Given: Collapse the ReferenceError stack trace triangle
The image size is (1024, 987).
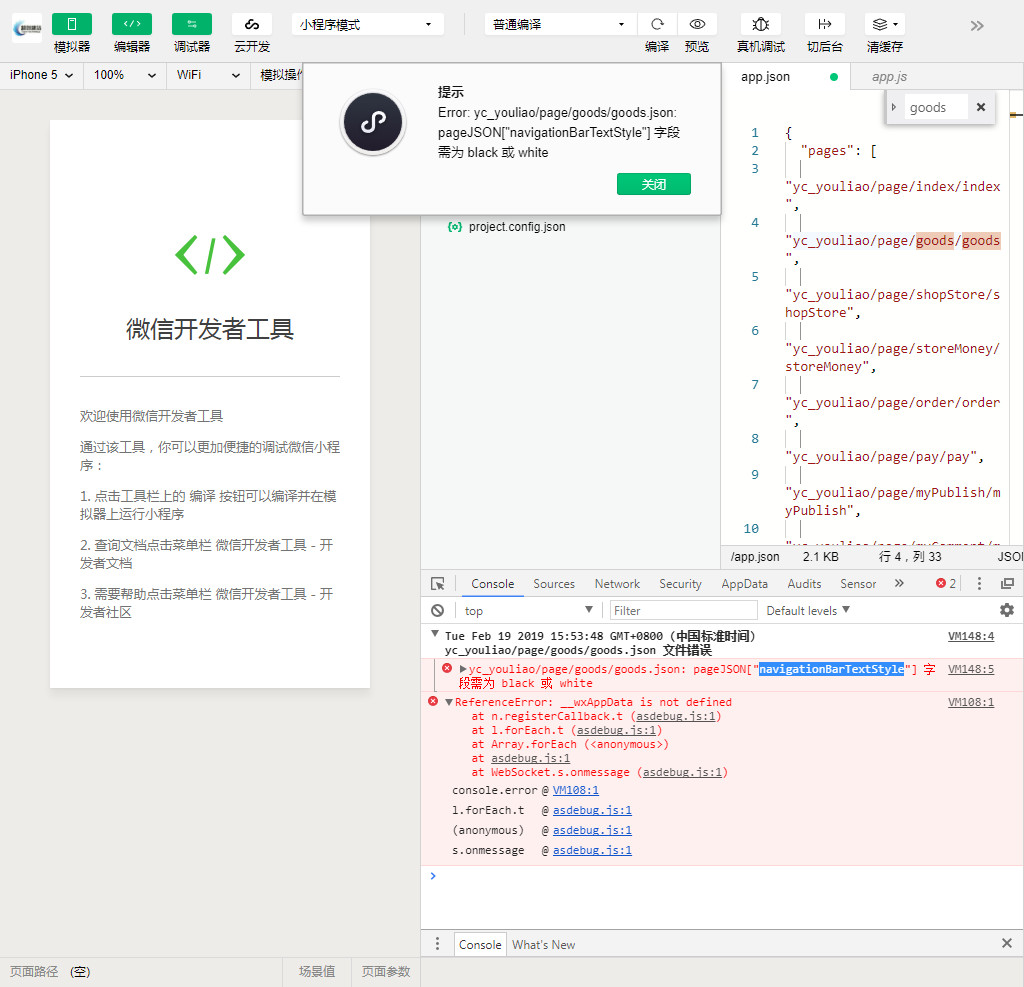Looking at the screenshot, I should [x=449, y=702].
